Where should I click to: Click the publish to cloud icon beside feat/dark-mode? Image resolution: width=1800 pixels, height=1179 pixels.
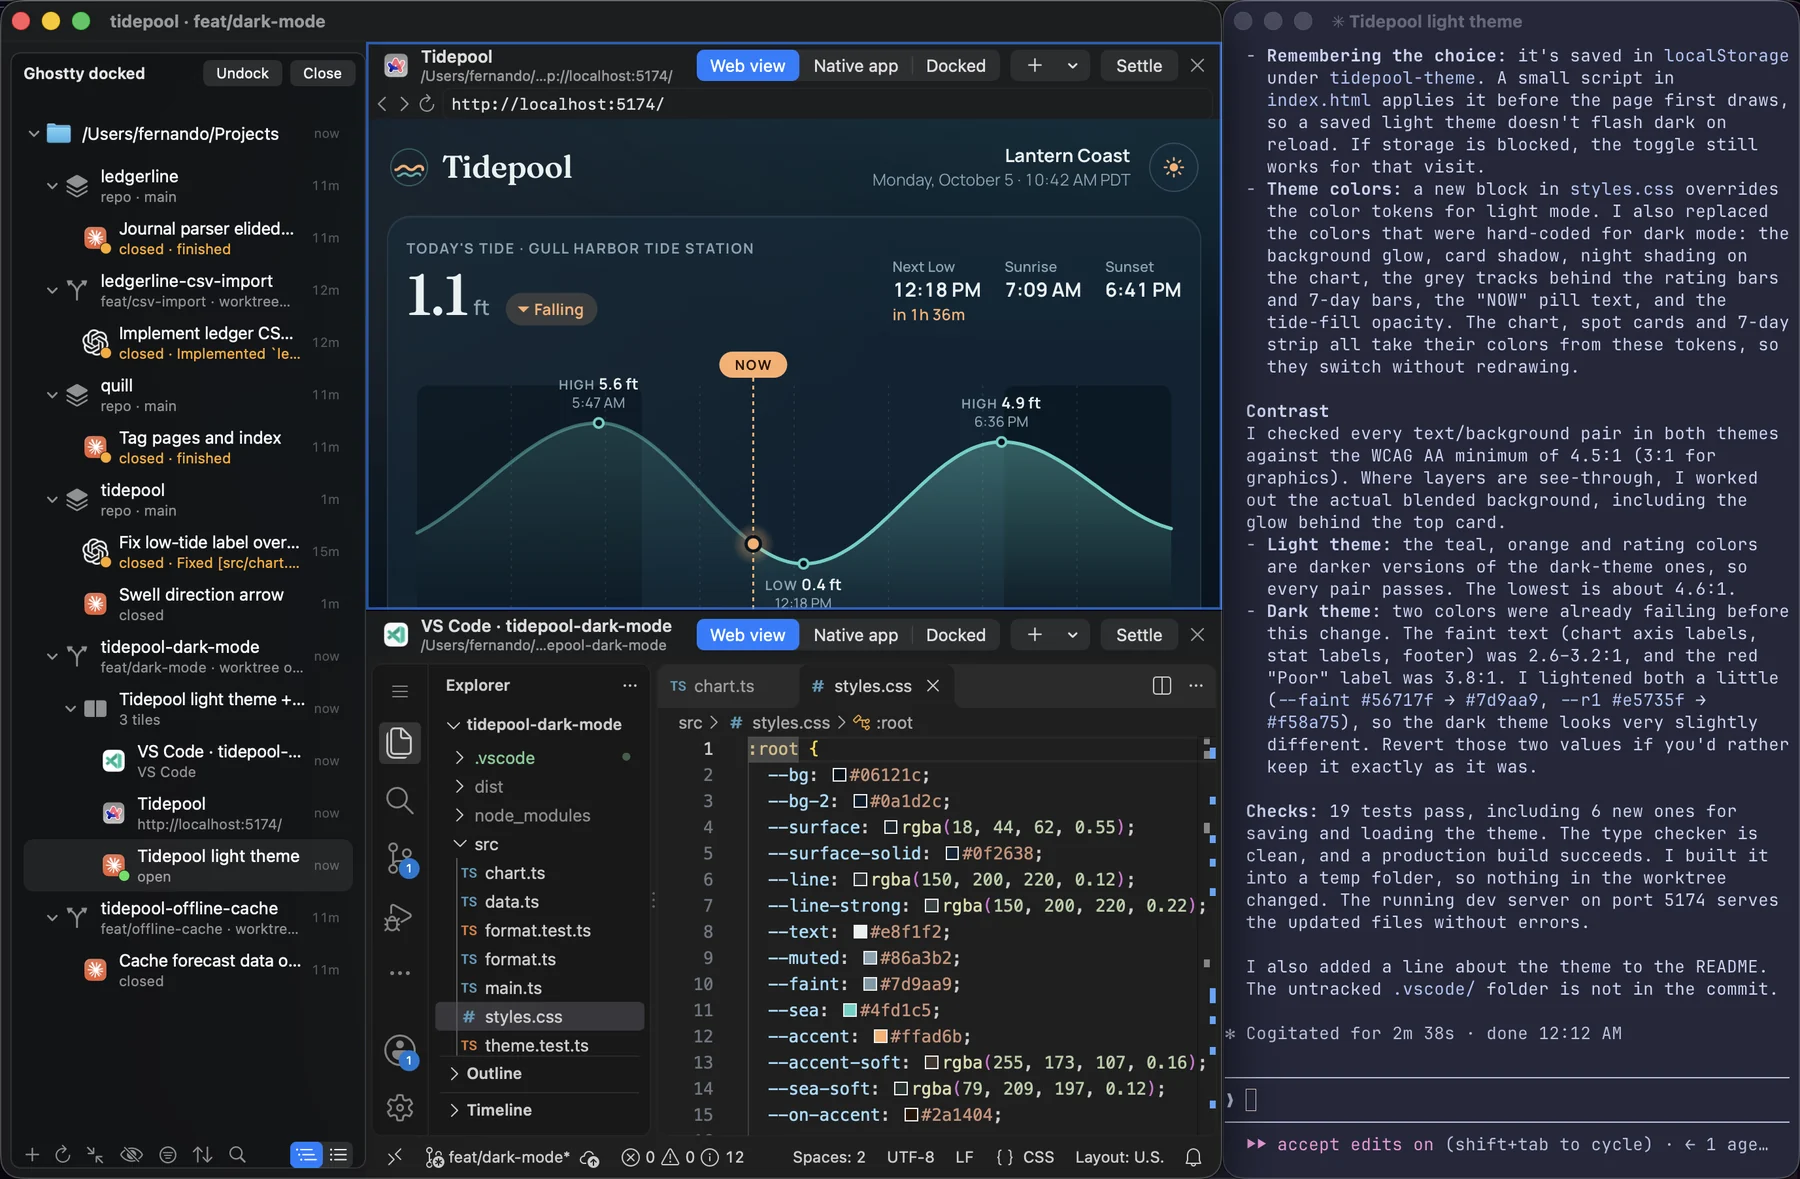[x=590, y=1158]
